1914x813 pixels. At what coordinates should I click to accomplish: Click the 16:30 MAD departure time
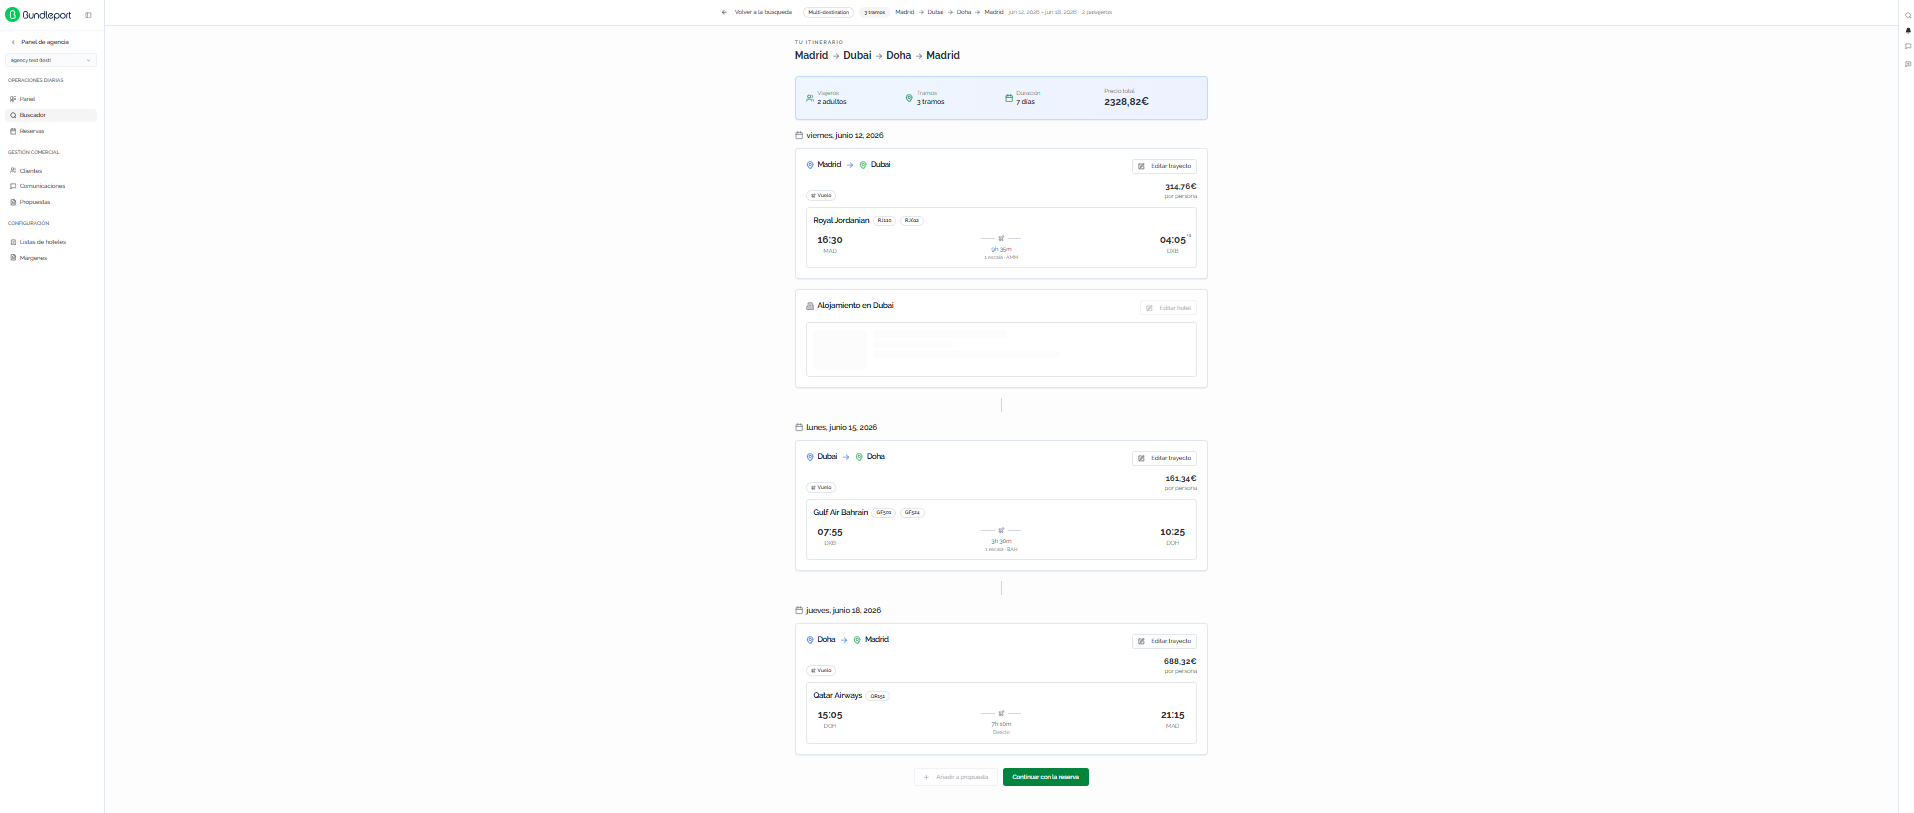pyautogui.click(x=830, y=240)
